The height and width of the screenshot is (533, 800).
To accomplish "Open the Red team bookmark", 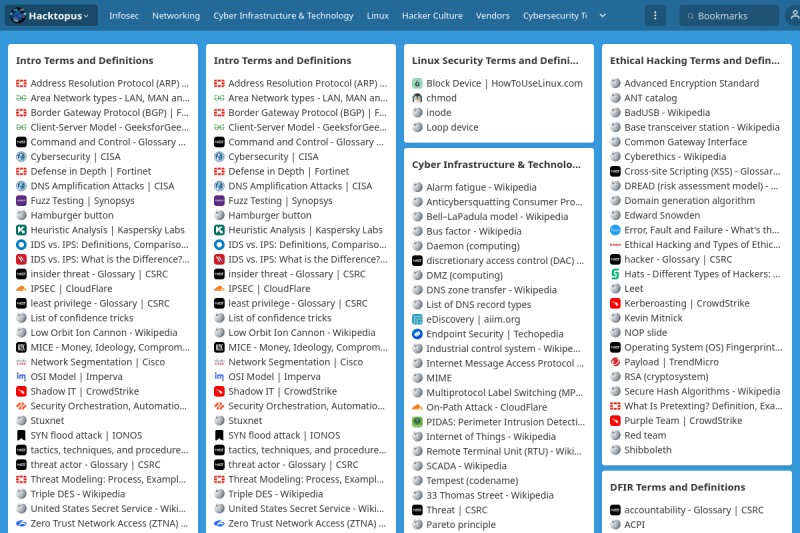I will tap(645, 436).
